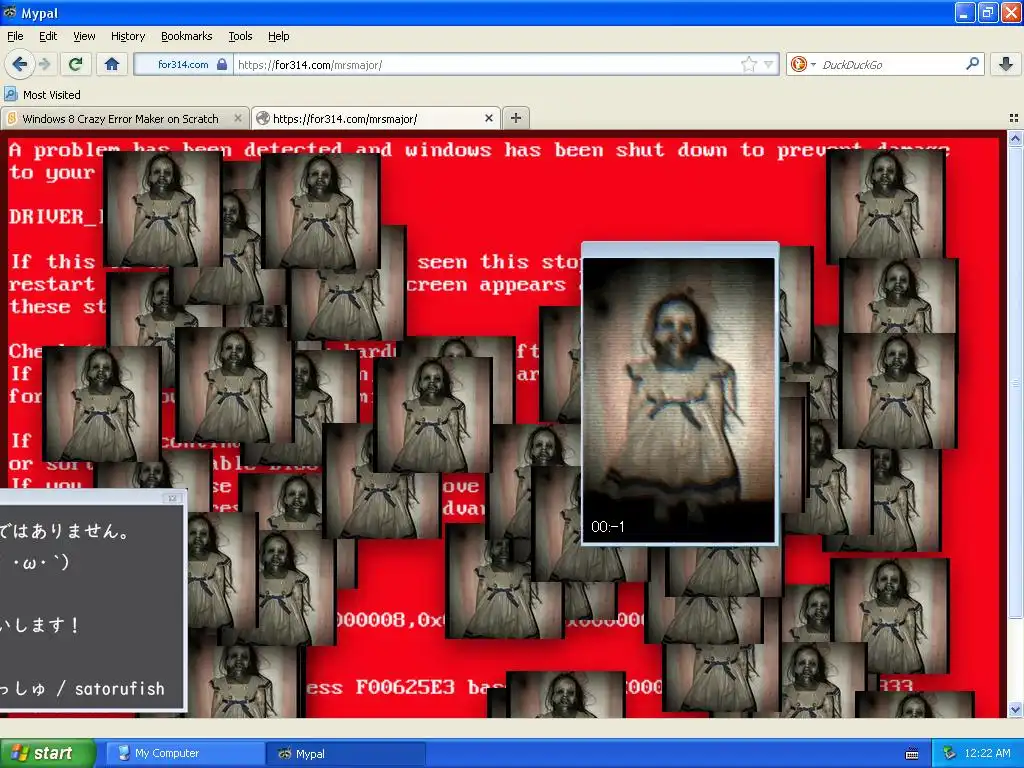The width and height of the screenshot is (1024, 768).
Task: Open the Tools menu
Action: [x=240, y=36]
